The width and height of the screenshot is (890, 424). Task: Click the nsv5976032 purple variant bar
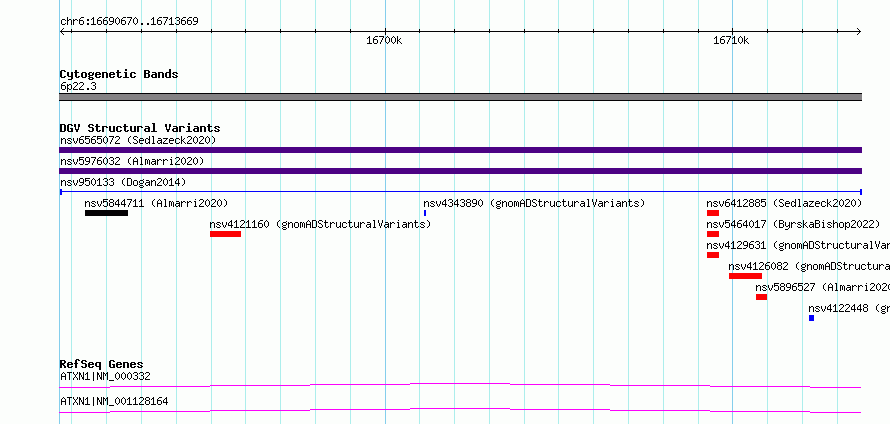460,171
